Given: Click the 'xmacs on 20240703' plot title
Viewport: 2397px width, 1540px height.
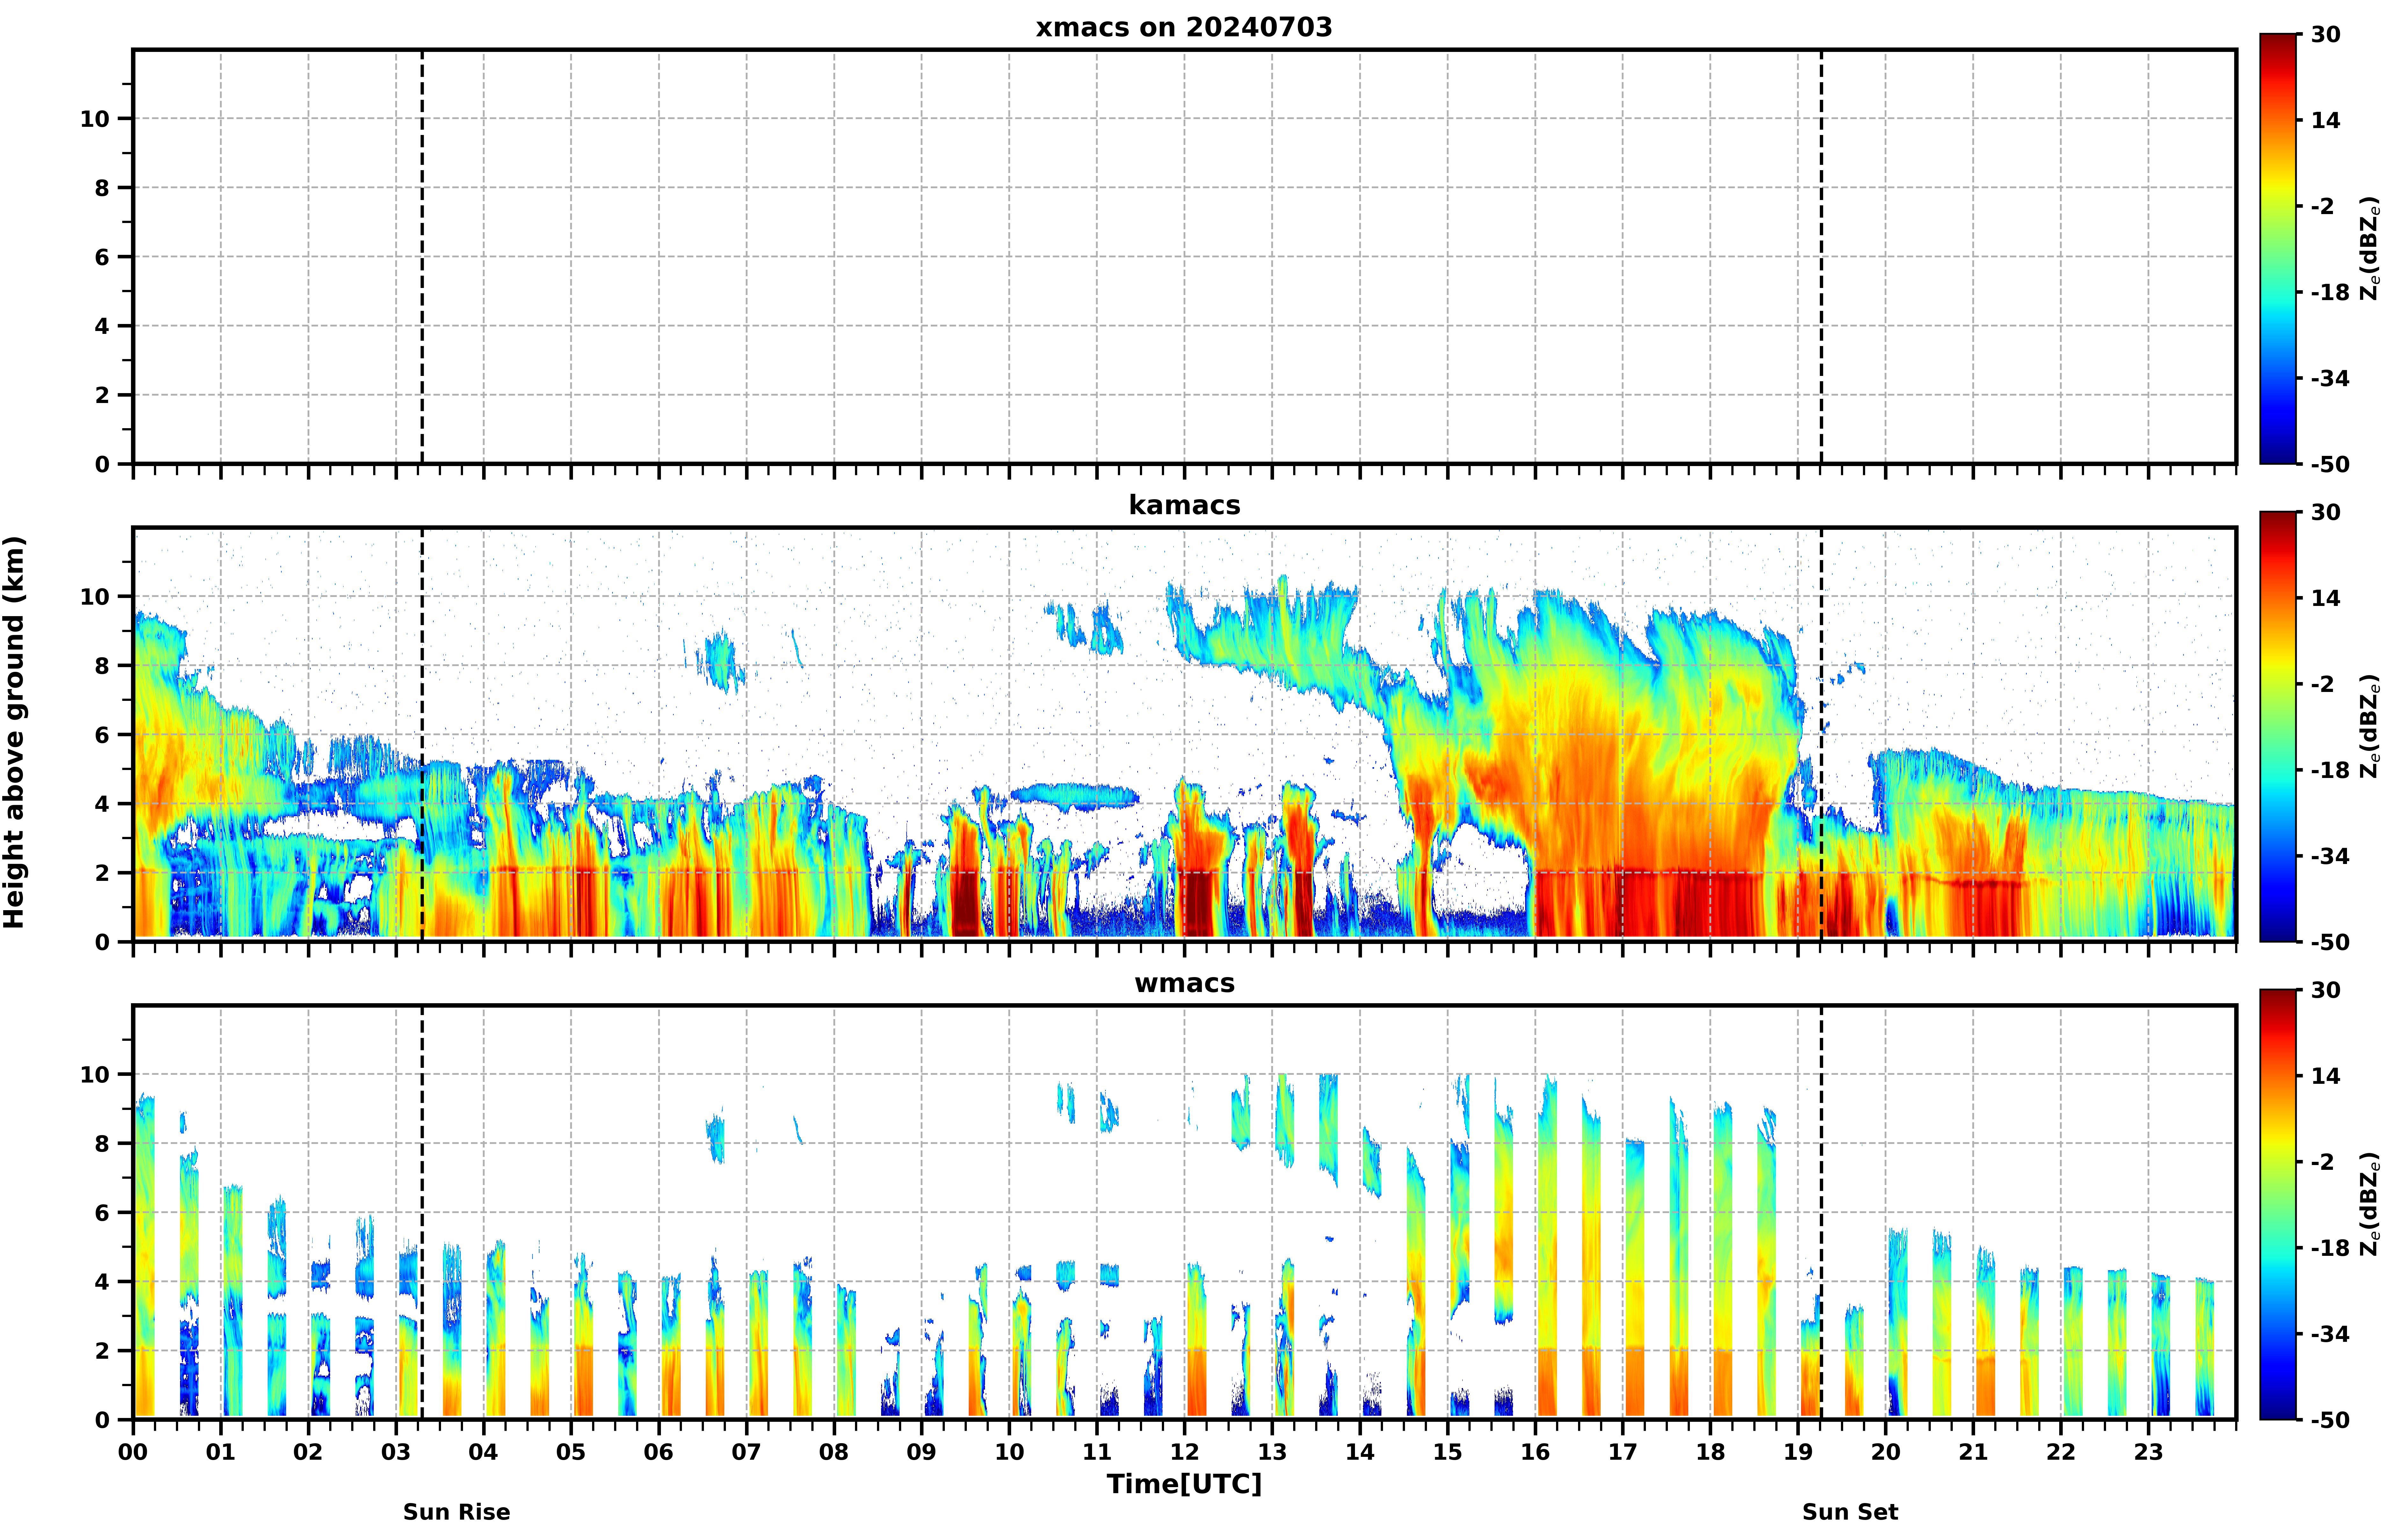Looking at the screenshot, I should [x=1184, y=27].
